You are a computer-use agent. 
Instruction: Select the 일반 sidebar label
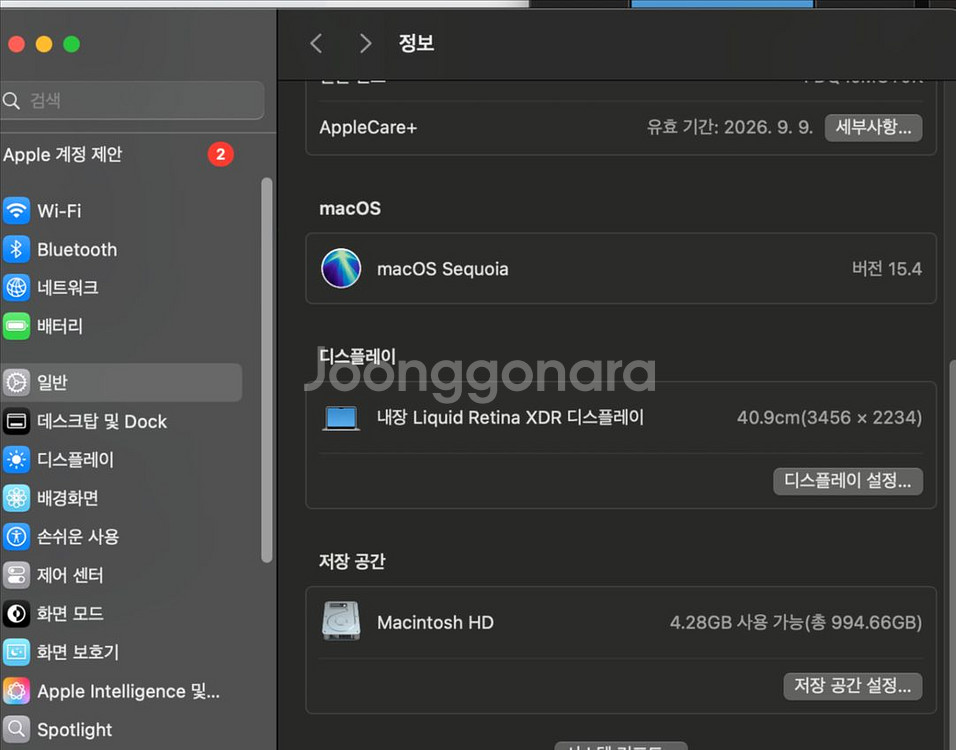point(52,382)
